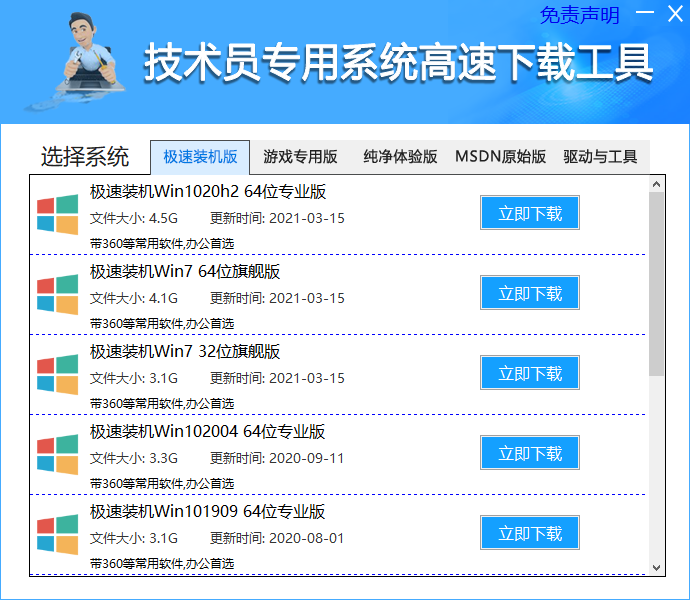Click the scrollbar up arrow

657,184
